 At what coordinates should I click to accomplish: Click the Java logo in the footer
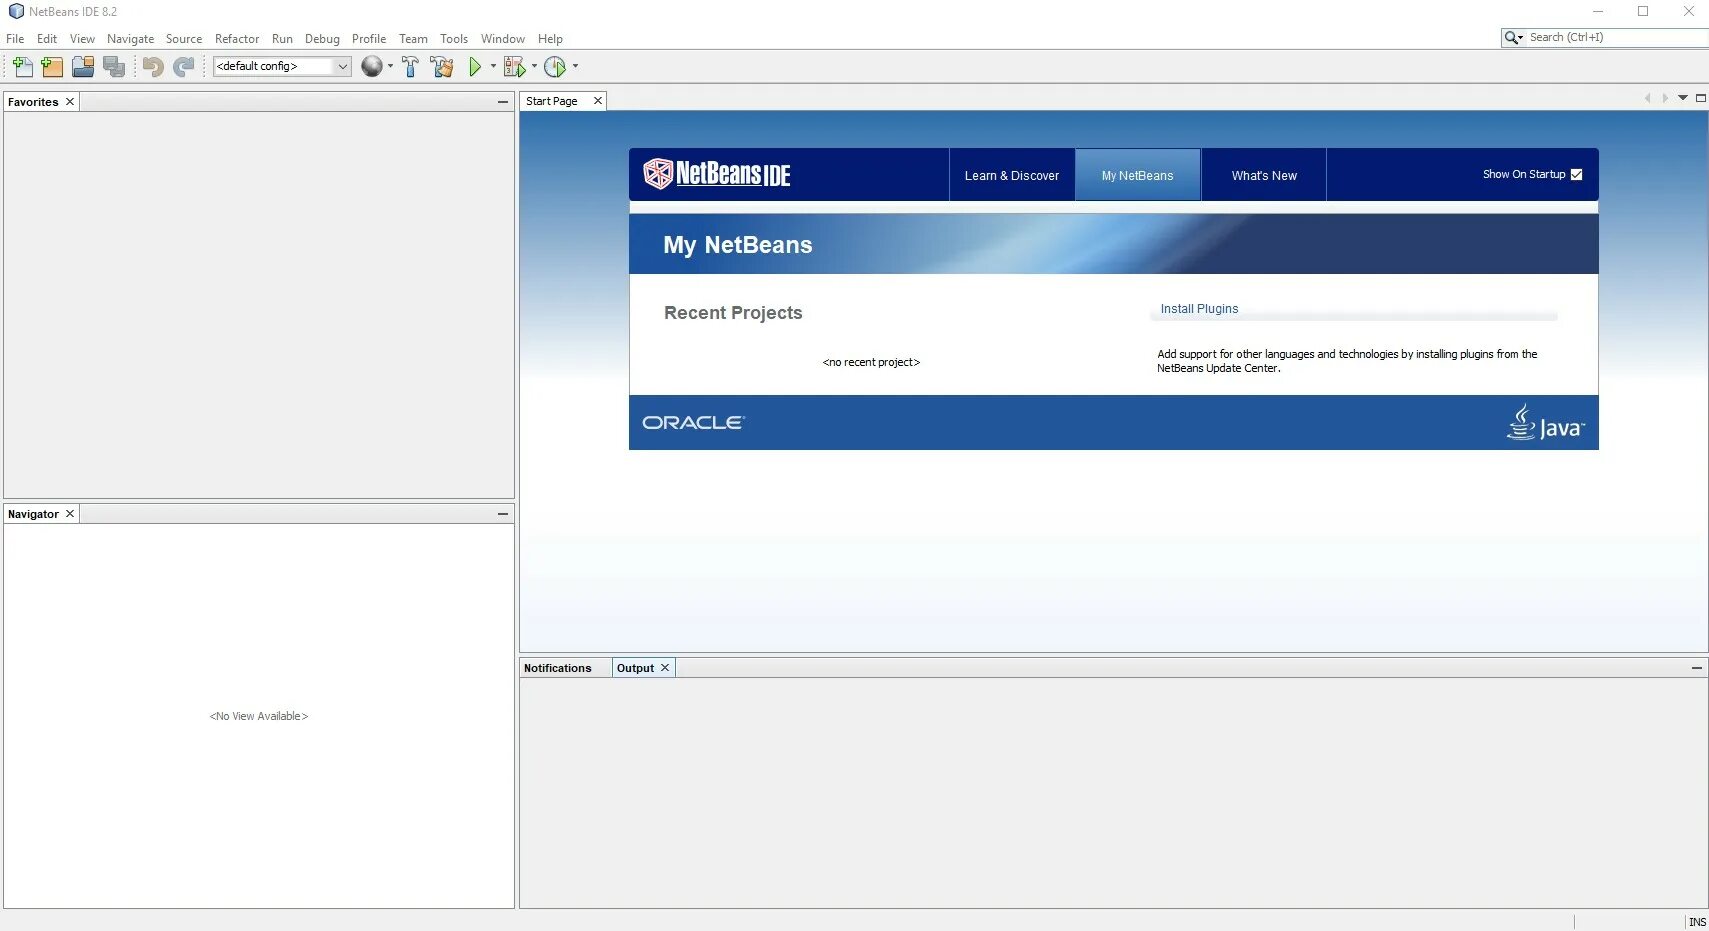(x=1545, y=423)
